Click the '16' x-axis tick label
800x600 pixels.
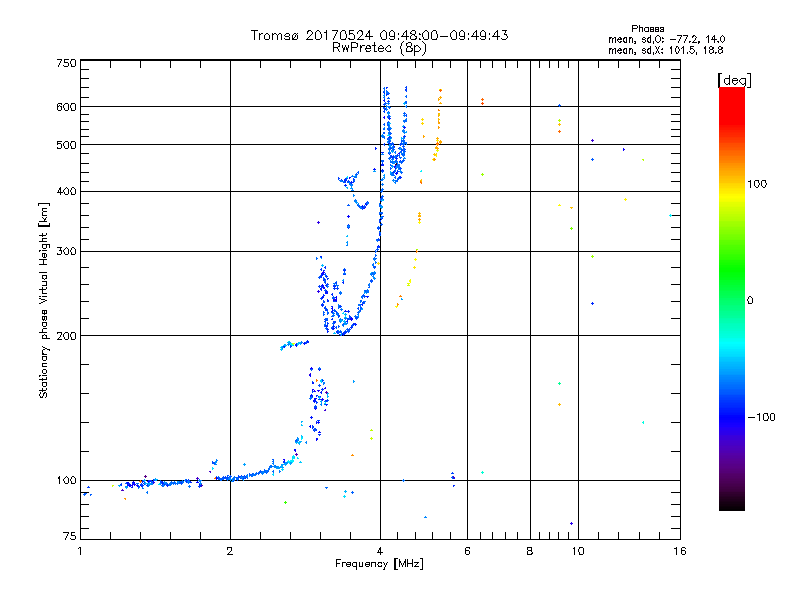click(x=680, y=551)
